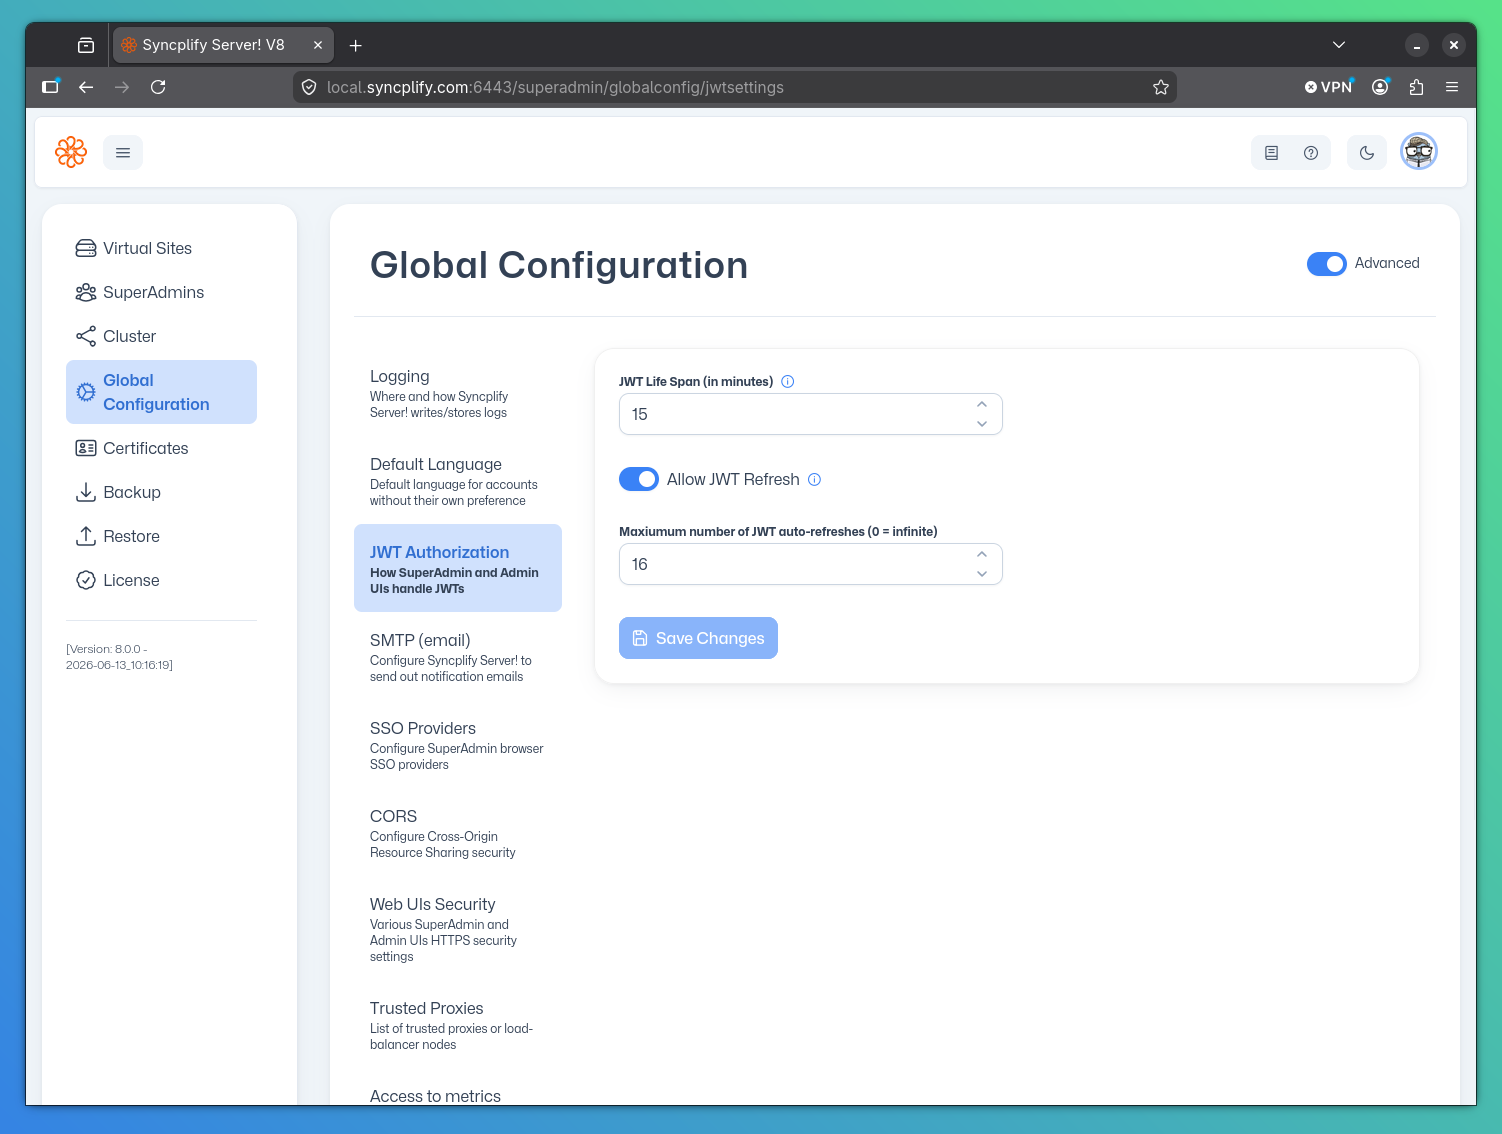
Task: Click Save Changes button
Action: click(x=698, y=638)
